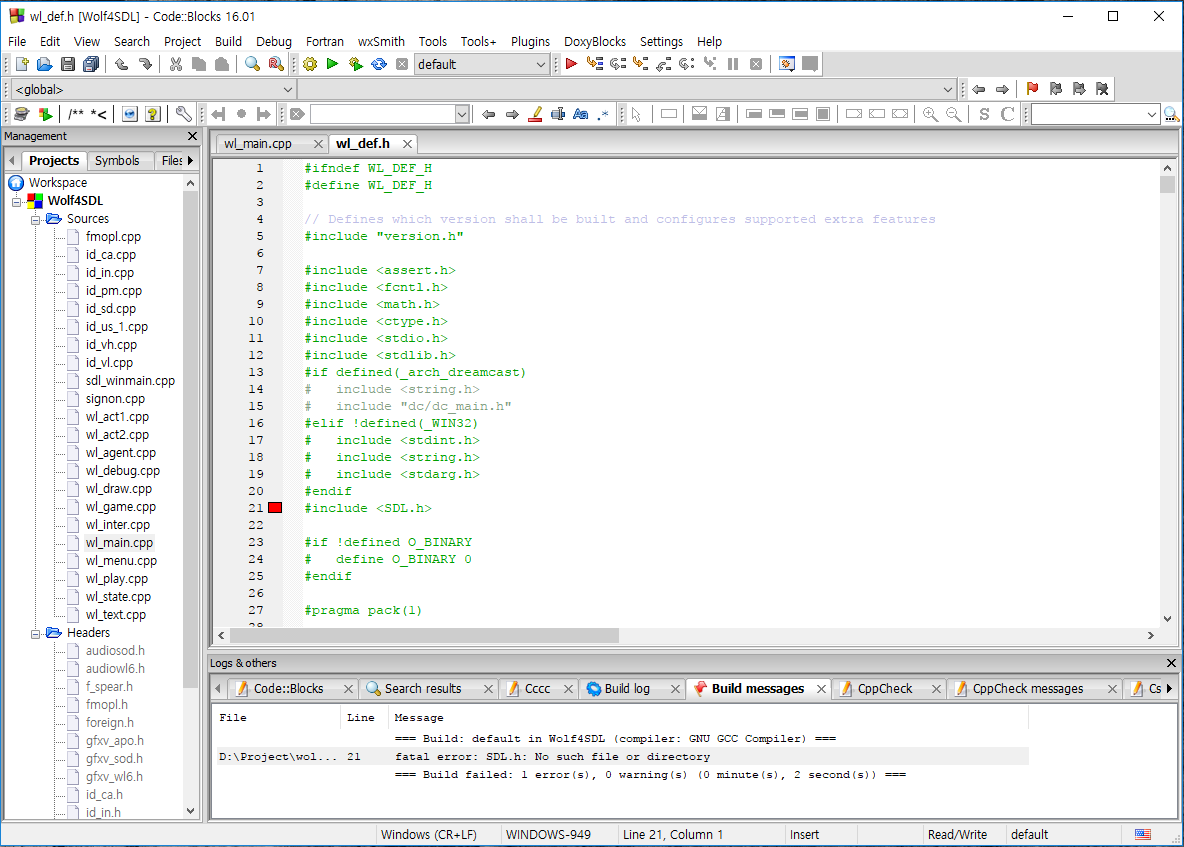Toggle the S source toolbar icon

[984, 114]
